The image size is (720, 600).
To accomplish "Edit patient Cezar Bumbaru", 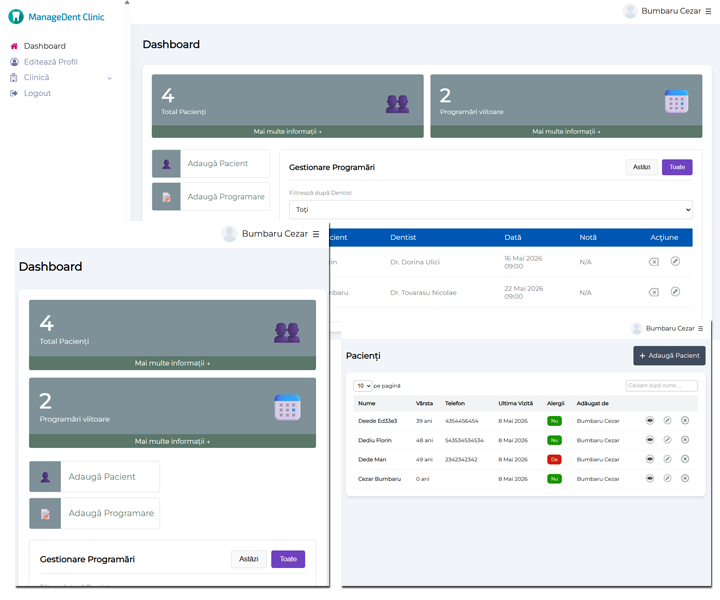I will click(667, 478).
